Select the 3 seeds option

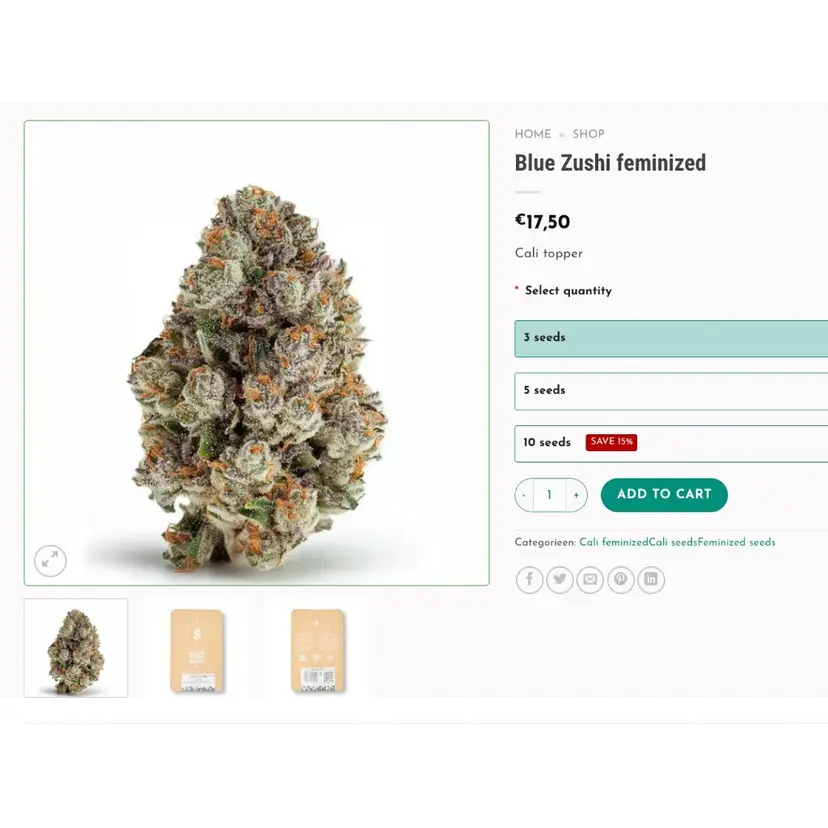pos(671,338)
